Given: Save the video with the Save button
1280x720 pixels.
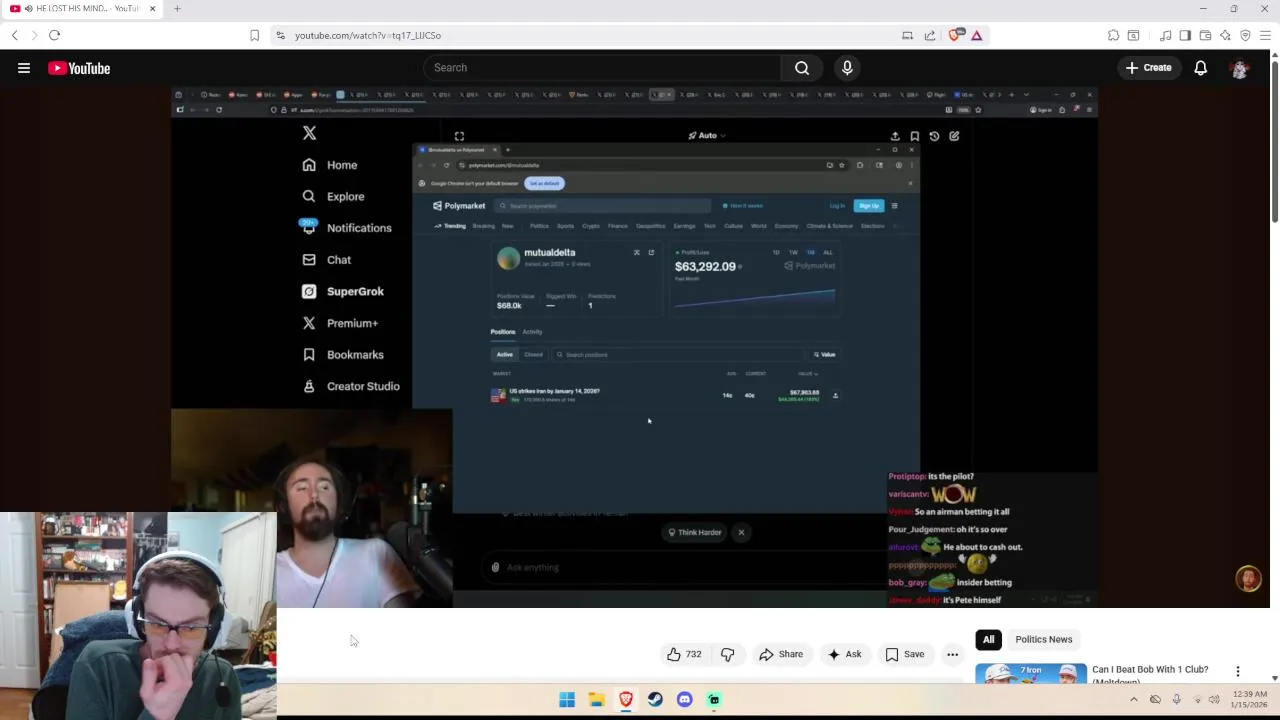Looking at the screenshot, I should (x=904, y=654).
